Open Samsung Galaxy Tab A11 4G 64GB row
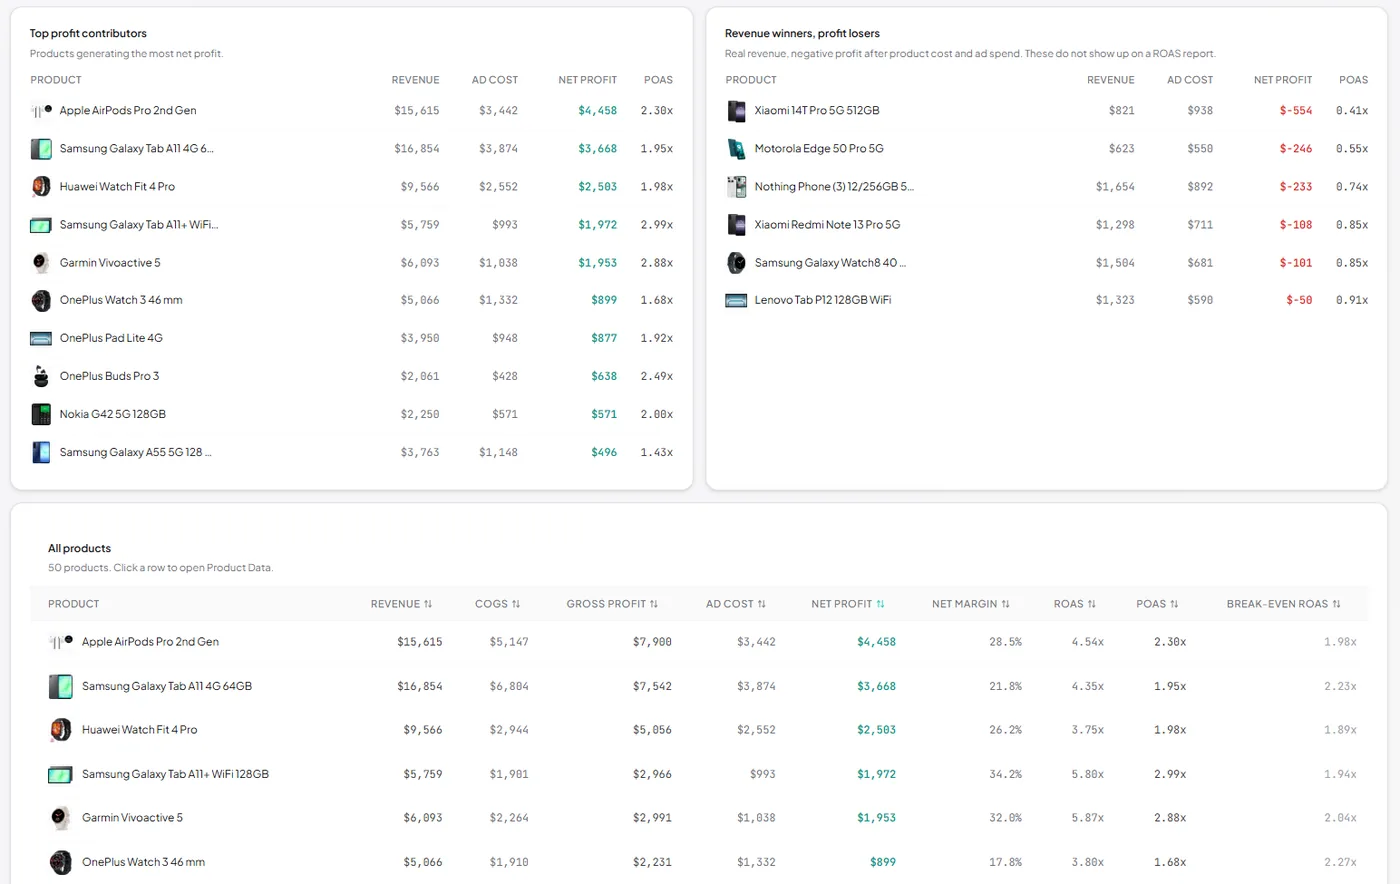 click(x=700, y=686)
